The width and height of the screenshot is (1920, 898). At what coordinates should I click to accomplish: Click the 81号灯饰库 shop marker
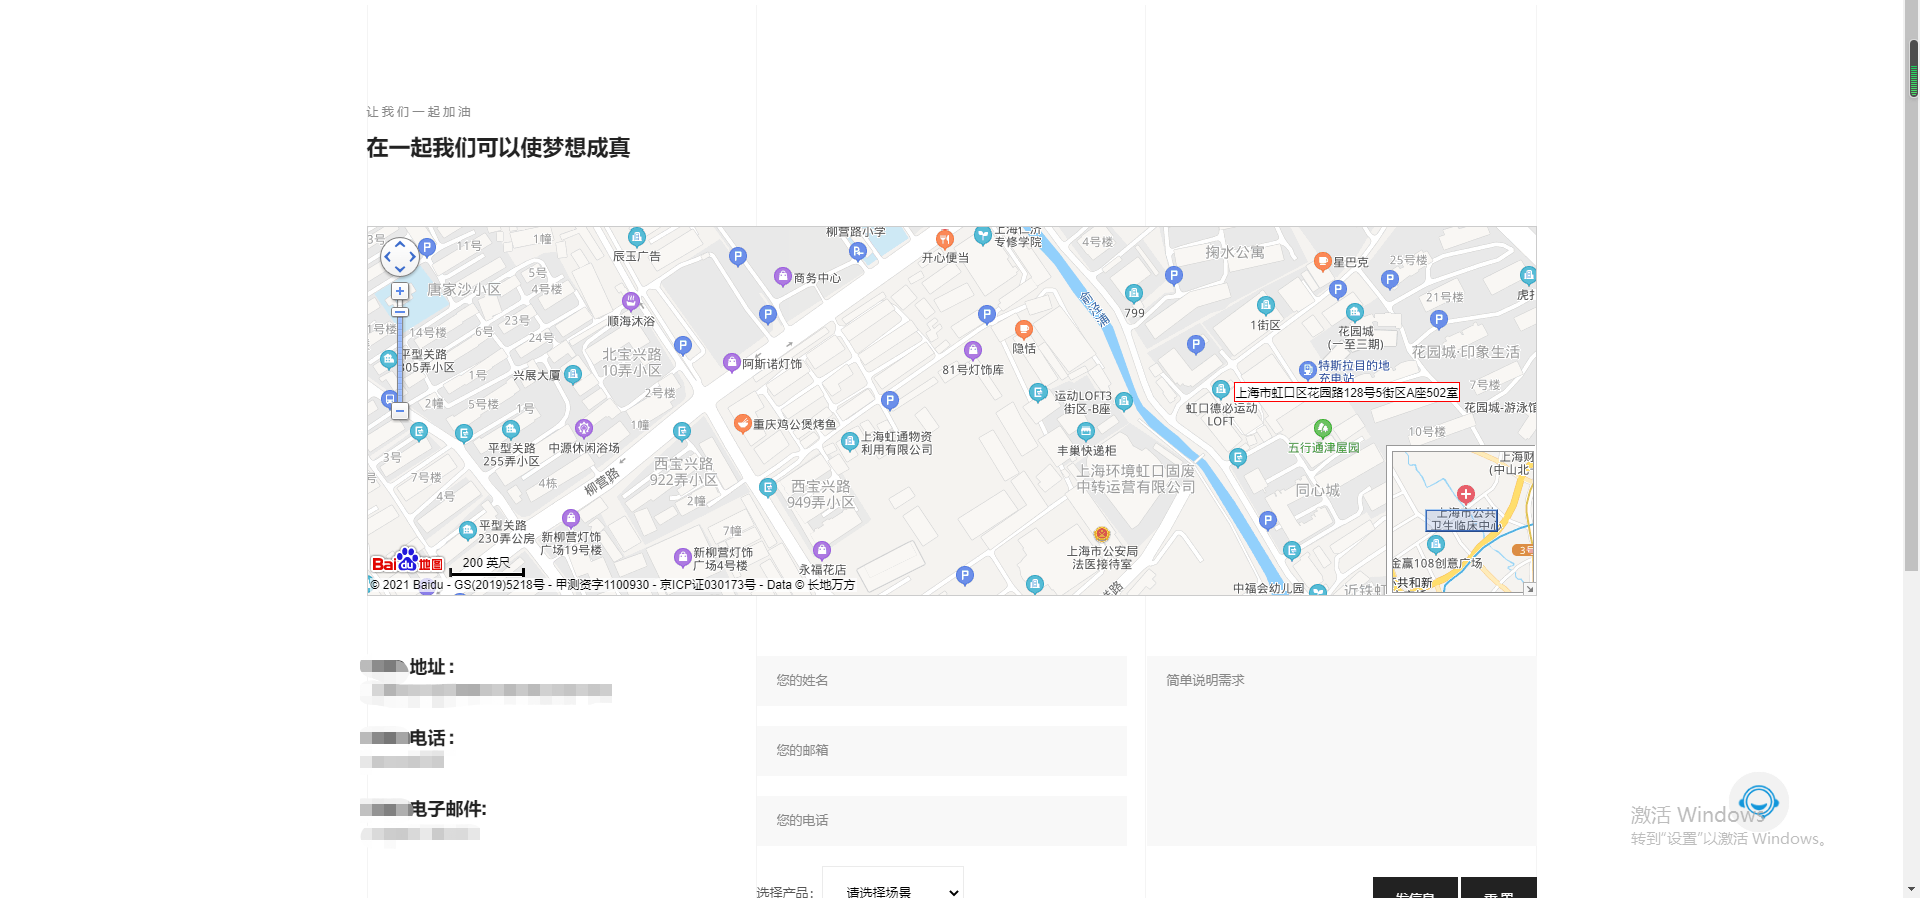pyautogui.click(x=973, y=351)
